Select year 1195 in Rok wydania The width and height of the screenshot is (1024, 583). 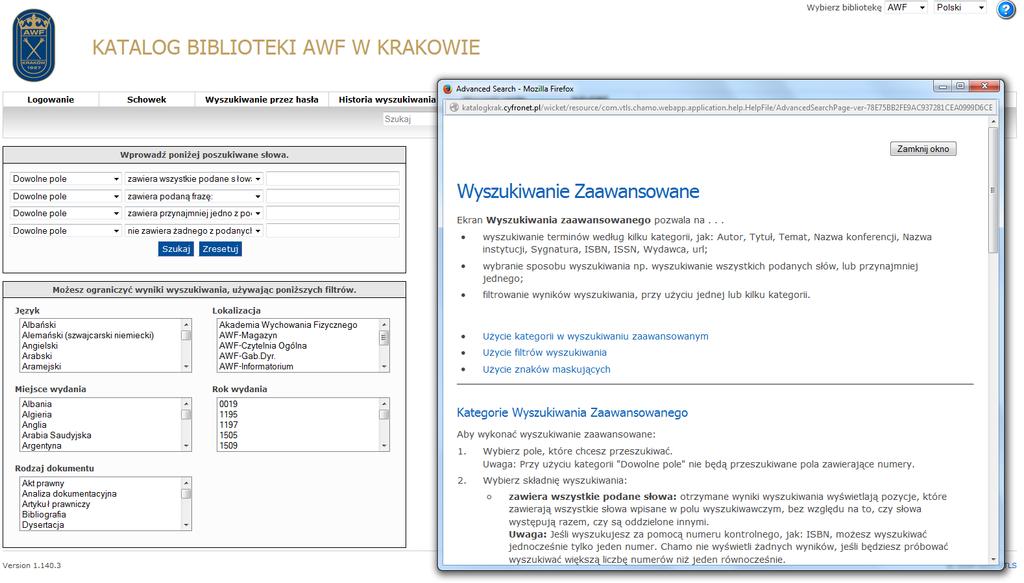coord(229,415)
